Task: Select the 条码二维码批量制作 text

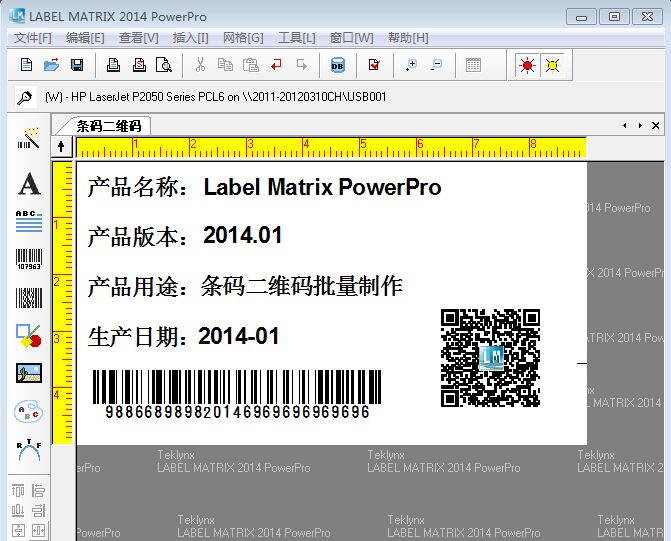Action: 302,286
